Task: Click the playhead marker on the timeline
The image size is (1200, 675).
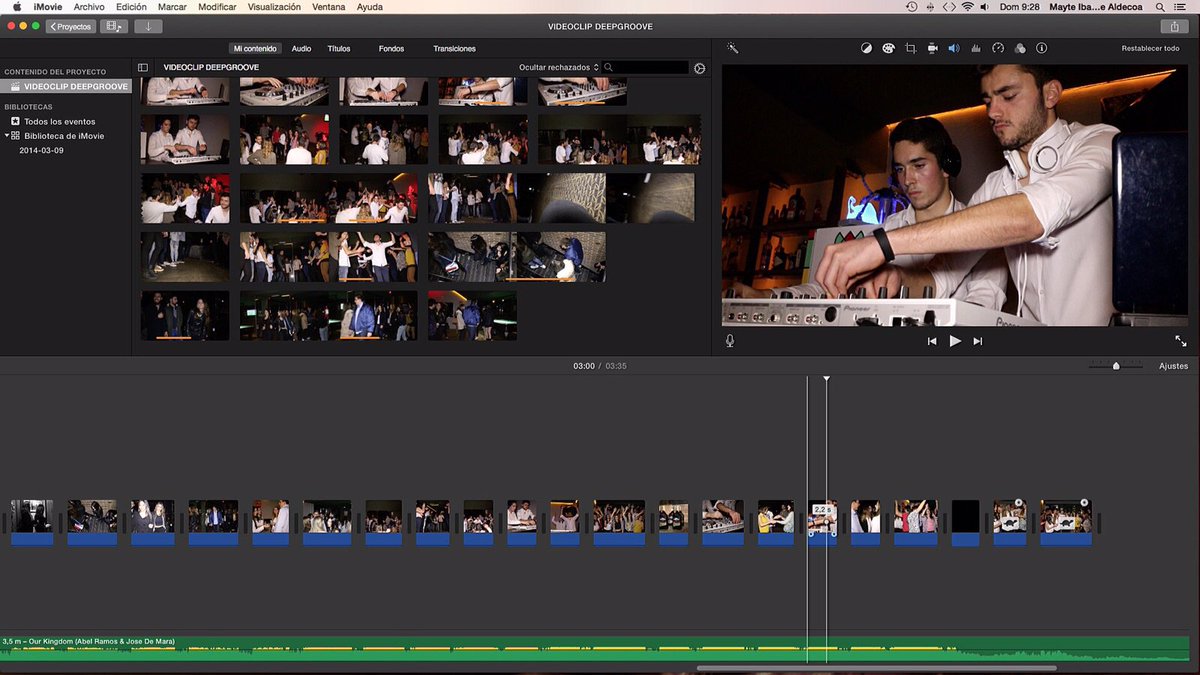Action: click(826, 379)
